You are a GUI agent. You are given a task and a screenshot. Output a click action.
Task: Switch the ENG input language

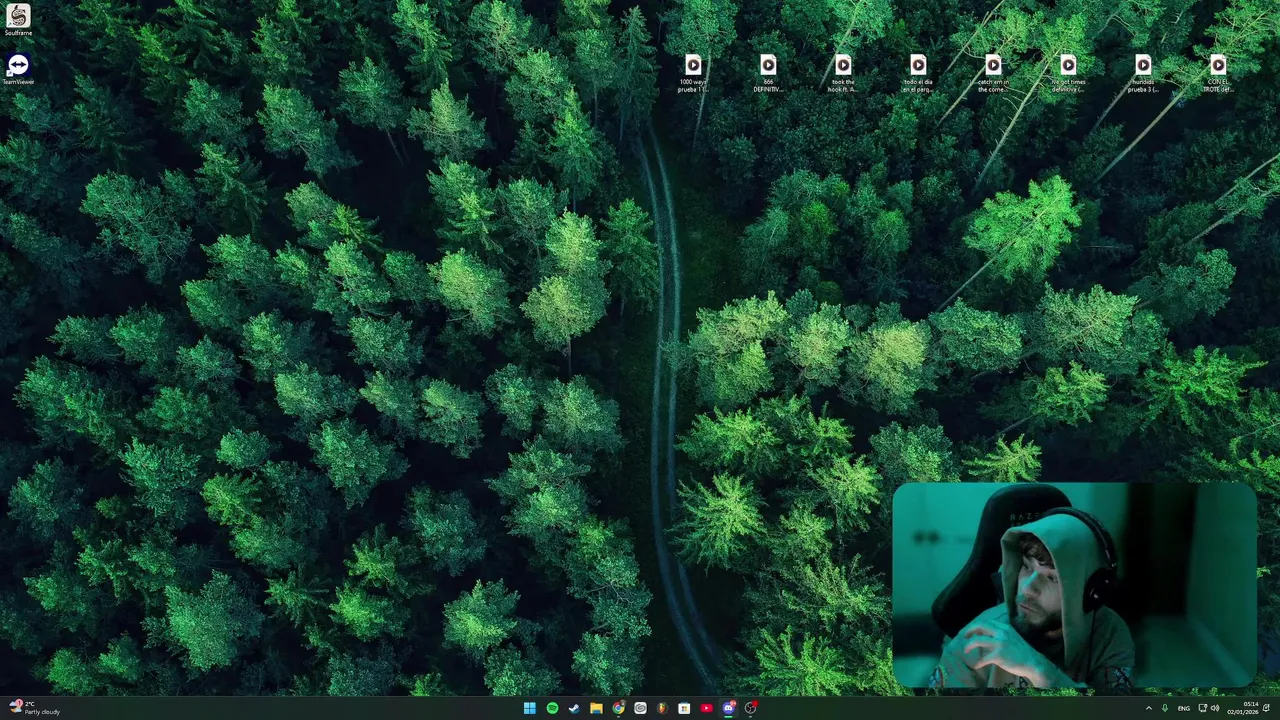tap(1184, 708)
